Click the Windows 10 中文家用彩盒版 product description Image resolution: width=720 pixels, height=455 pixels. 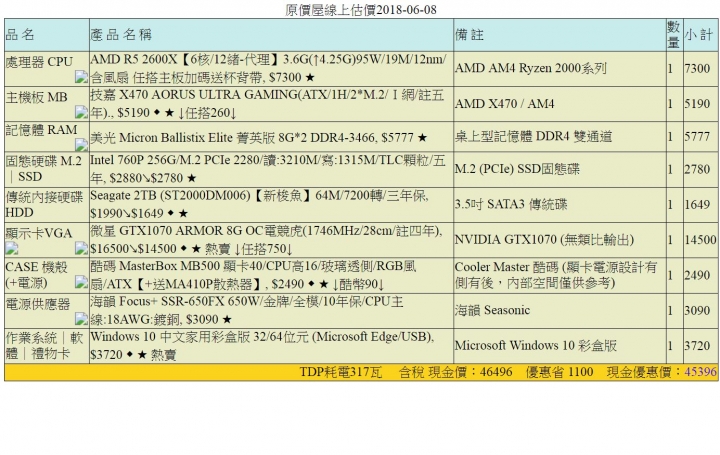[262, 345]
